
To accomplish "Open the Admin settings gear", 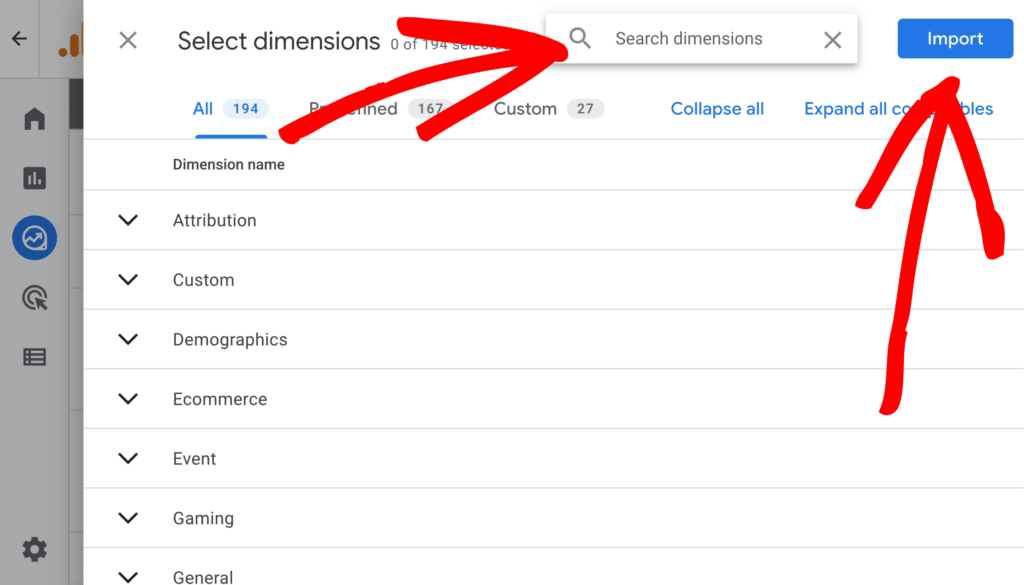I will [34, 549].
